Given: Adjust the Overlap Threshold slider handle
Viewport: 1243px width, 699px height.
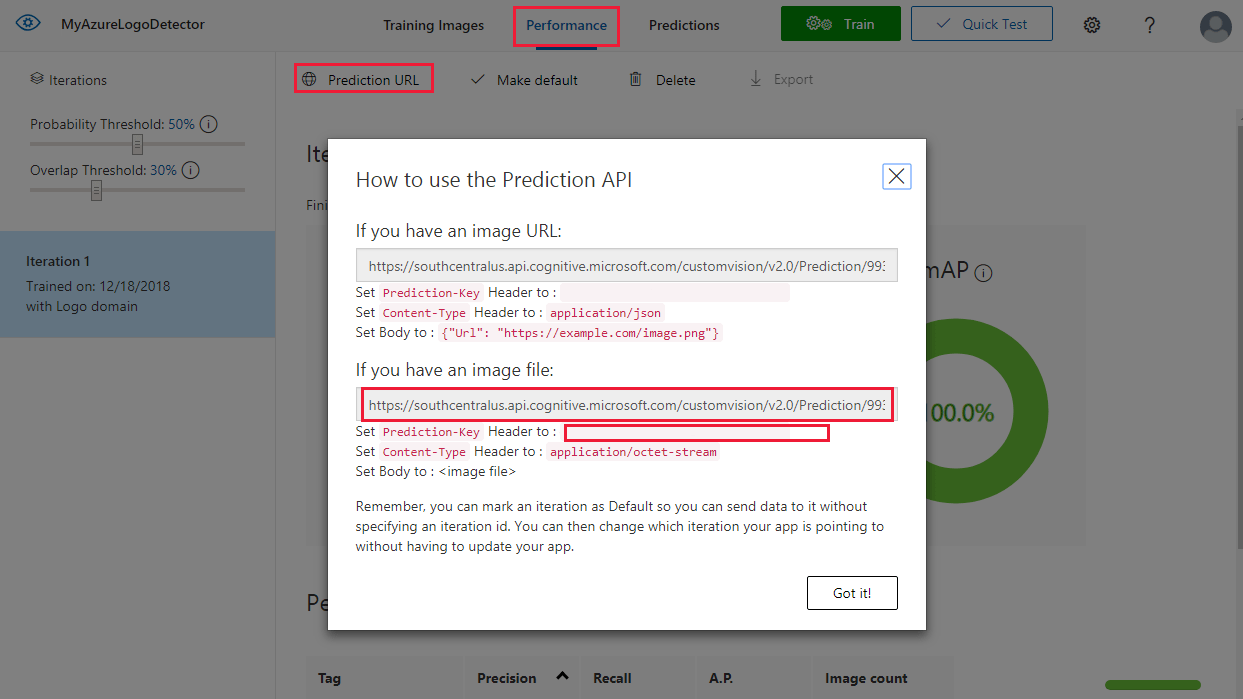Looking at the screenshot, I should tap(96, 190).
